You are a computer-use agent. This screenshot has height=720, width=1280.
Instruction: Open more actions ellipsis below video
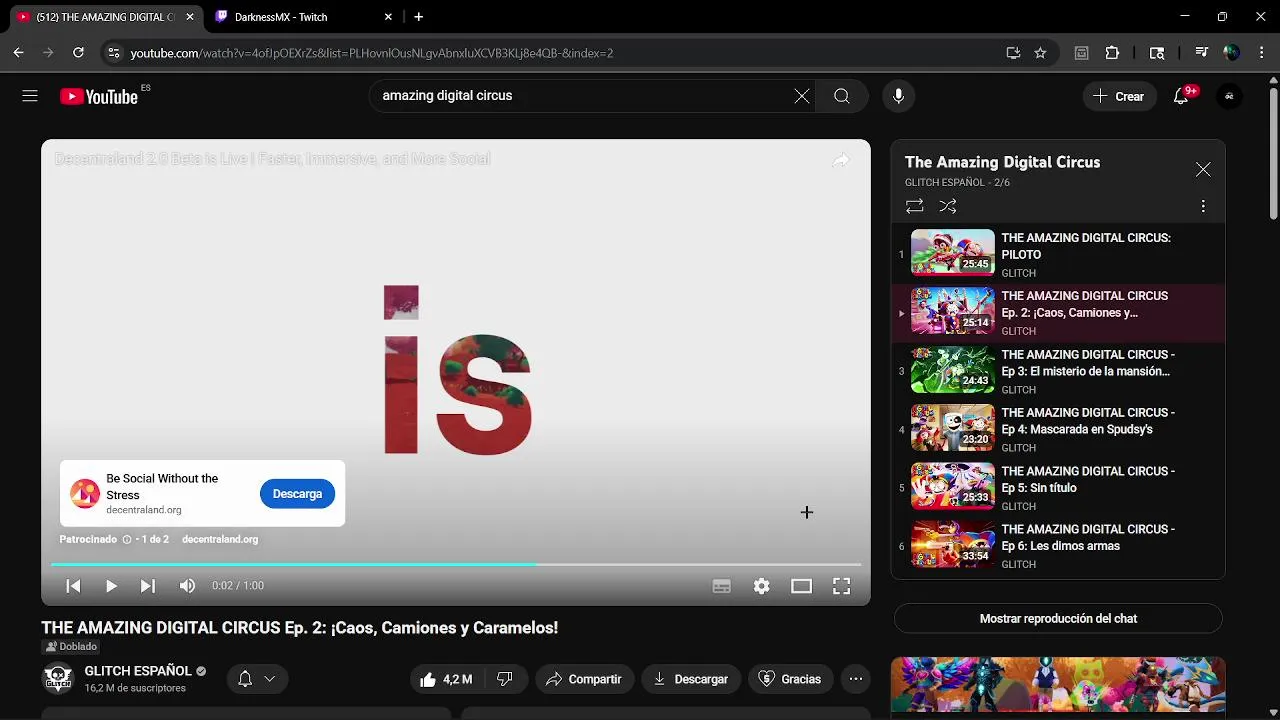(856, 679)
